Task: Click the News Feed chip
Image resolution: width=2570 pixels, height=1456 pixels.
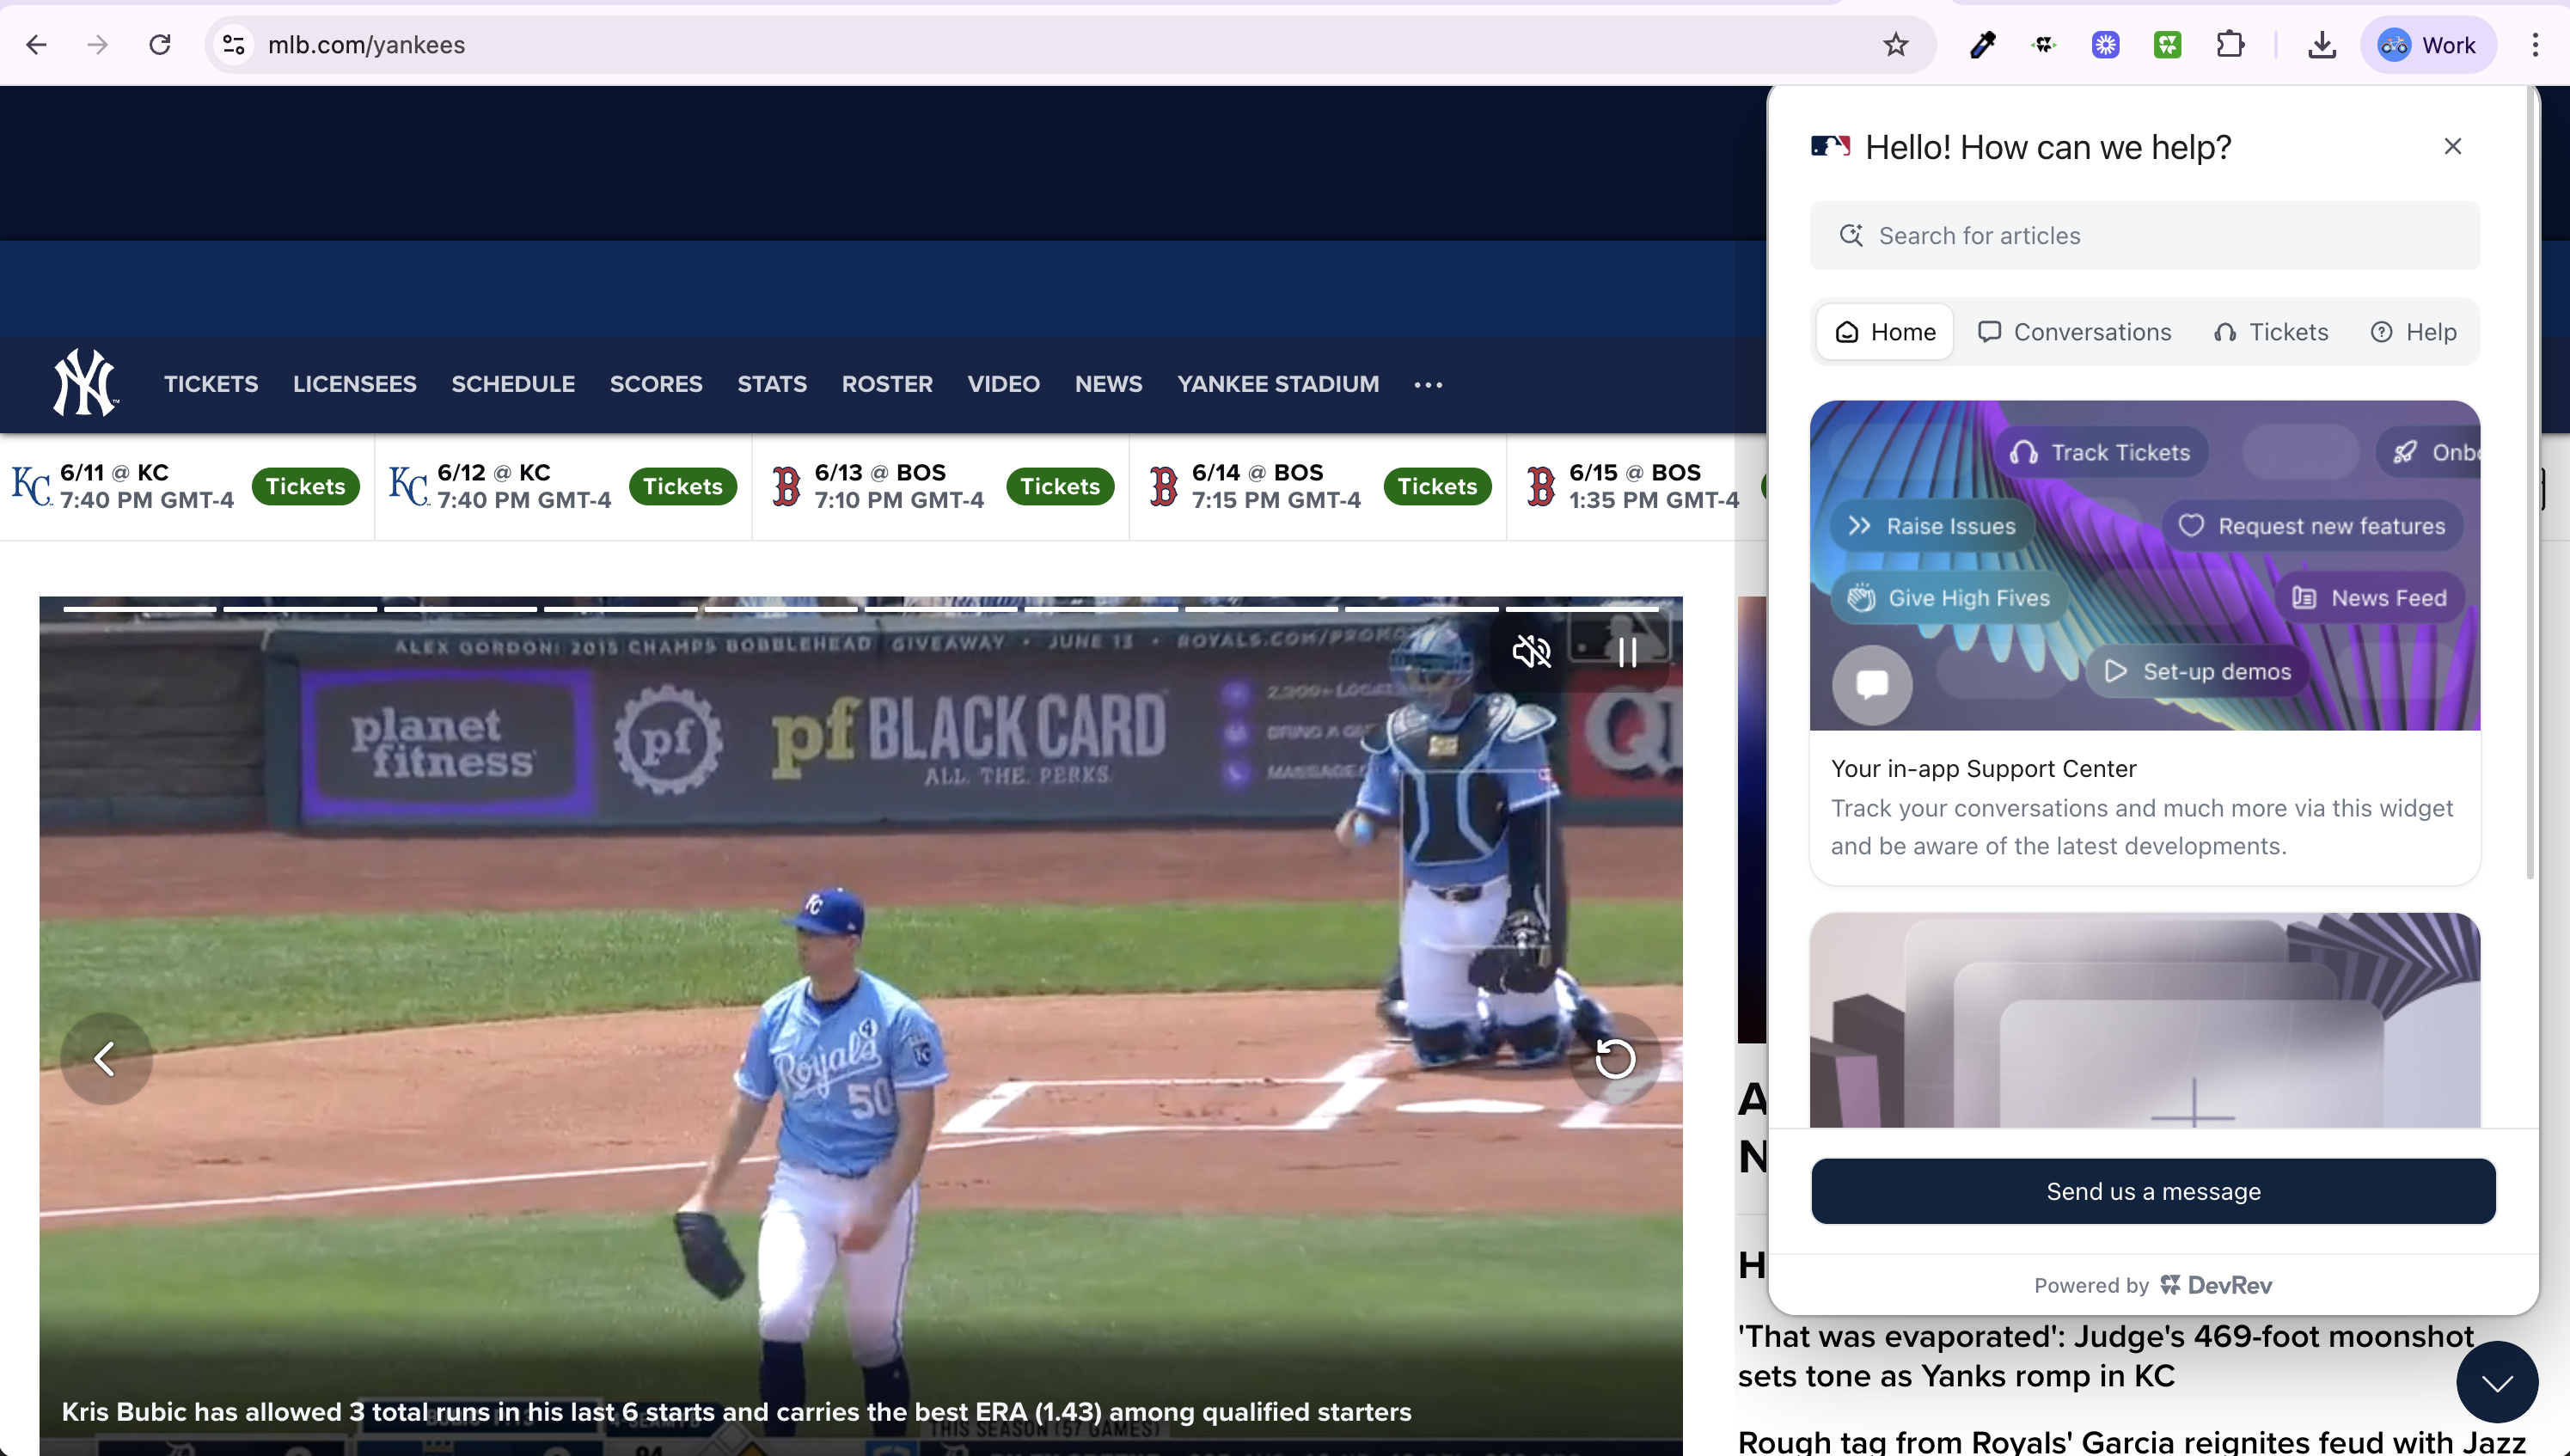Action: (2369, 598)
